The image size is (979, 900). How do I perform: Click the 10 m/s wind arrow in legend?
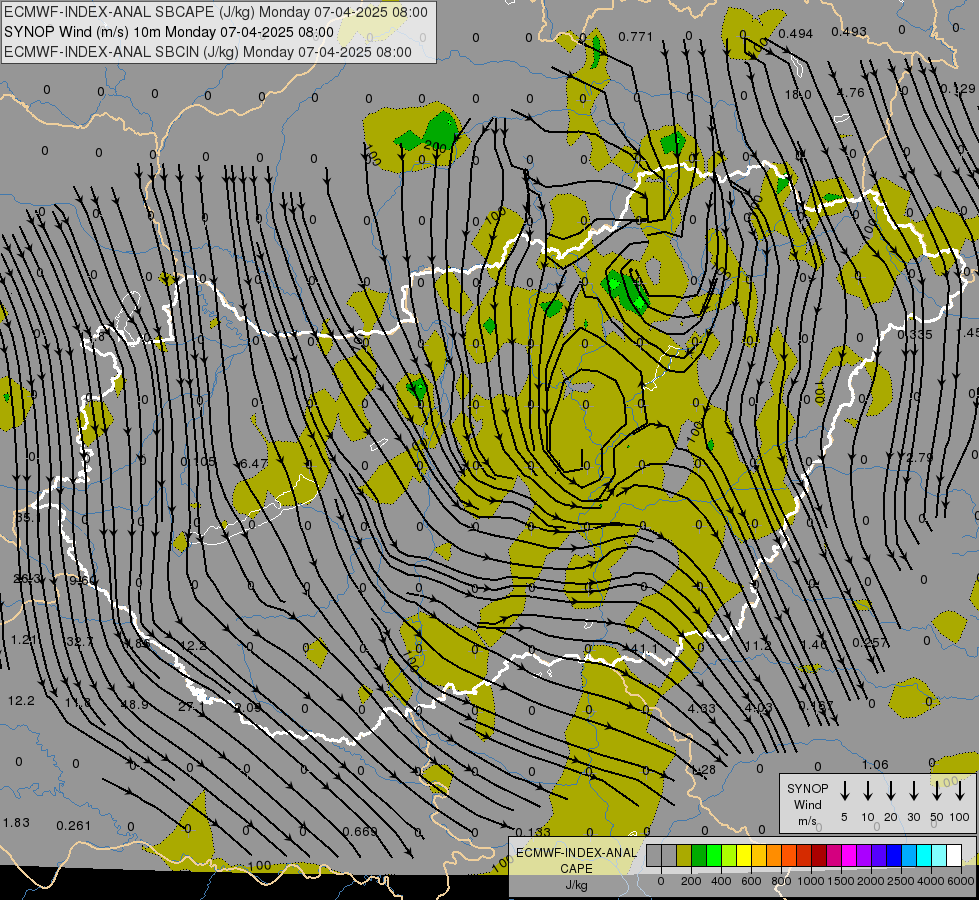[x=867, y=791]
